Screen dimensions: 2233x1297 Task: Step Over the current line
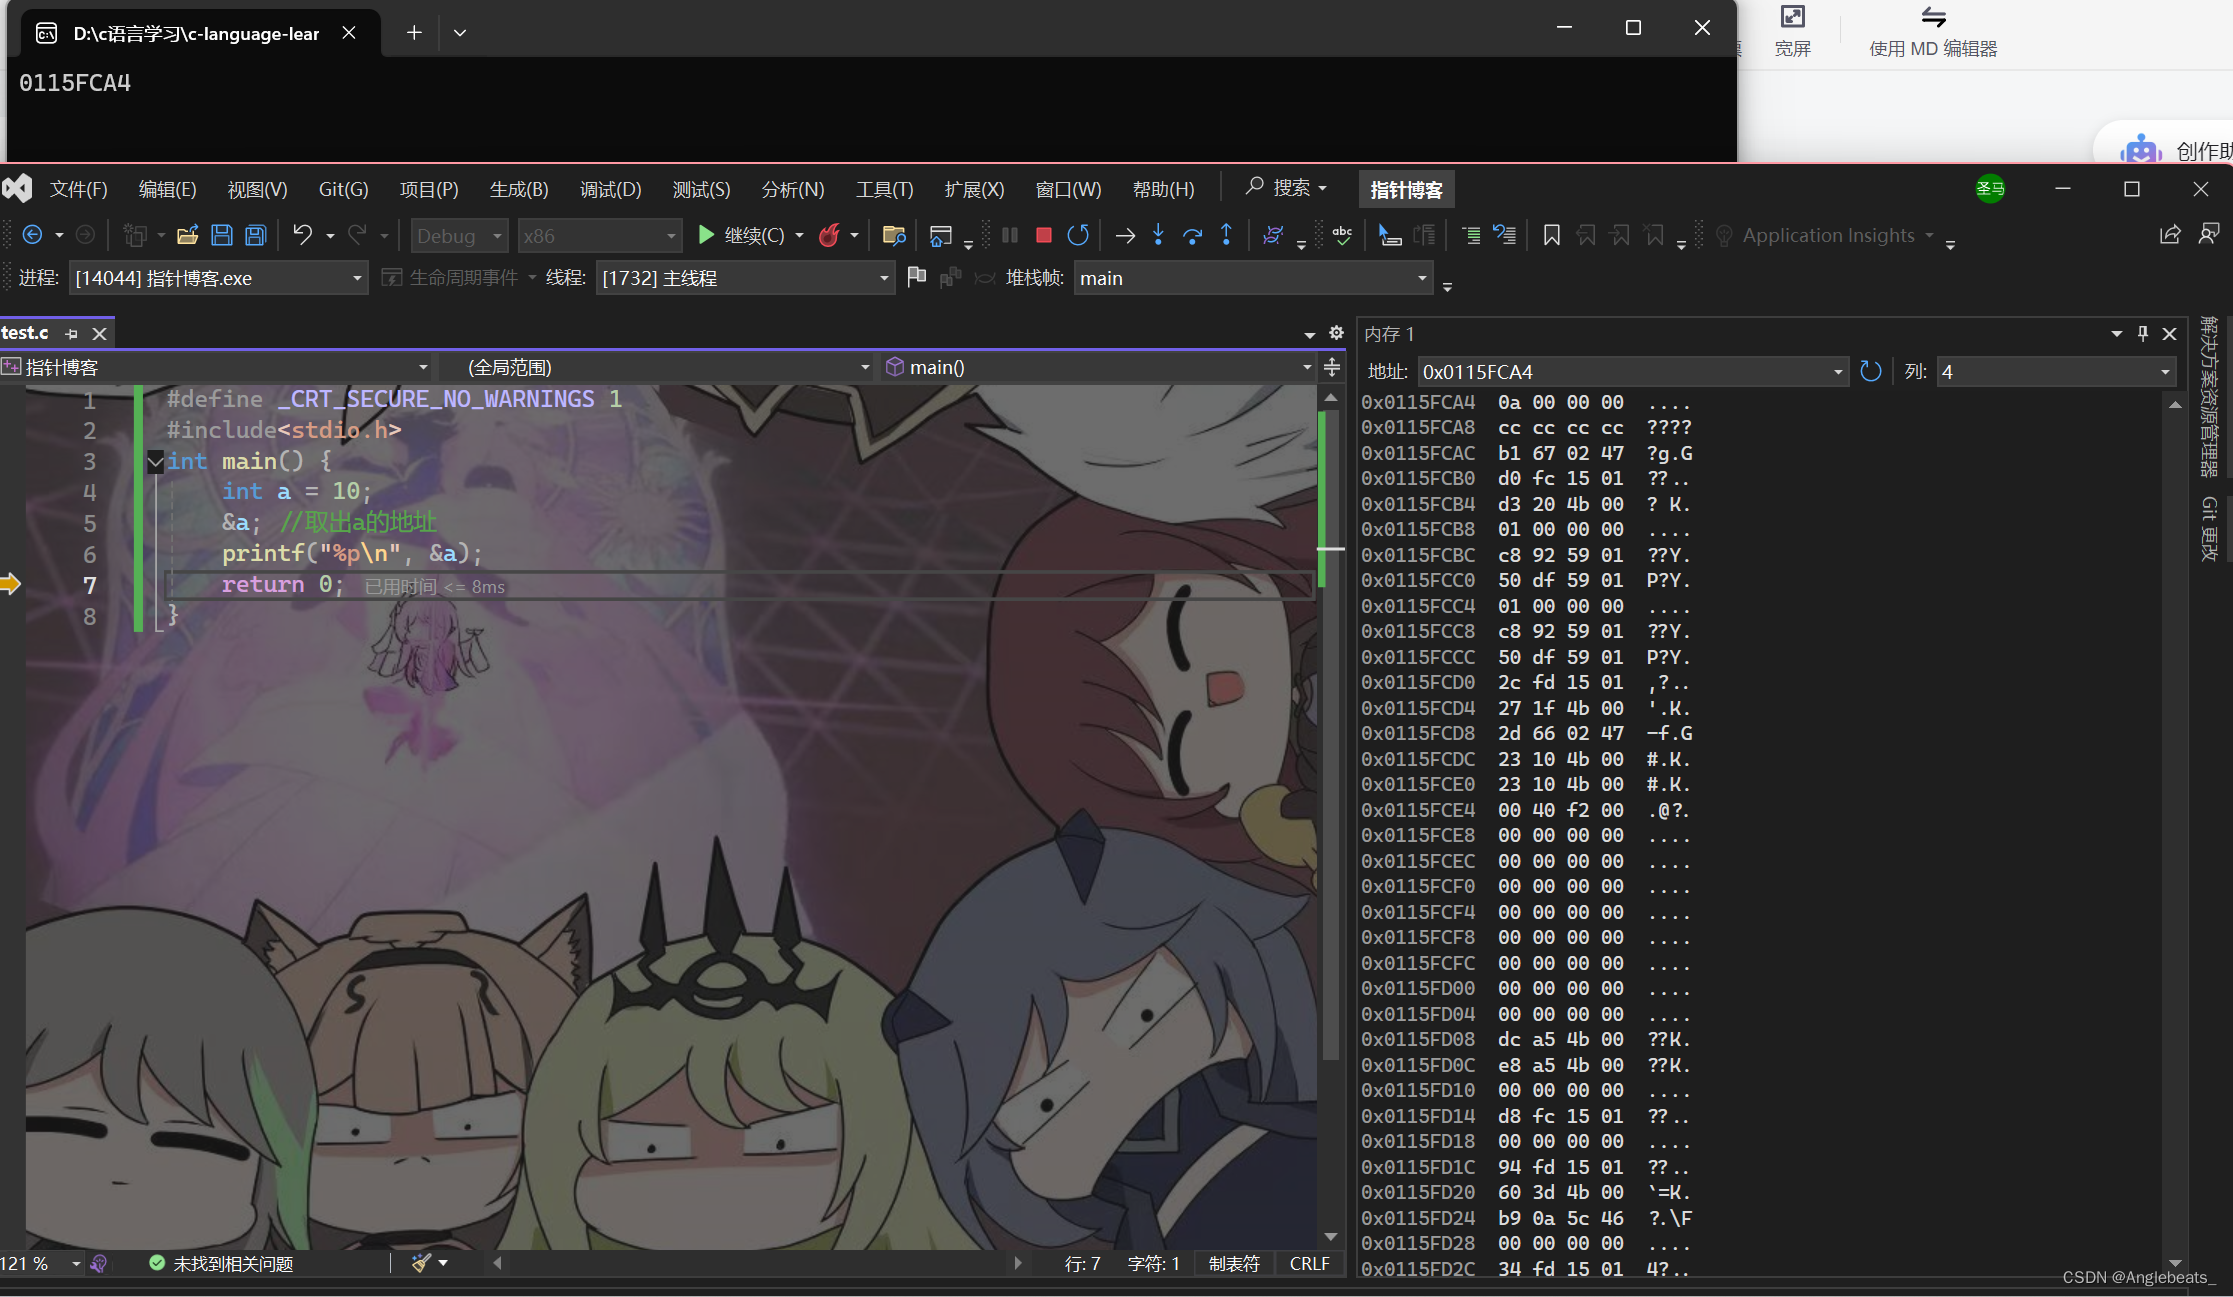[x=1192, y=235]
